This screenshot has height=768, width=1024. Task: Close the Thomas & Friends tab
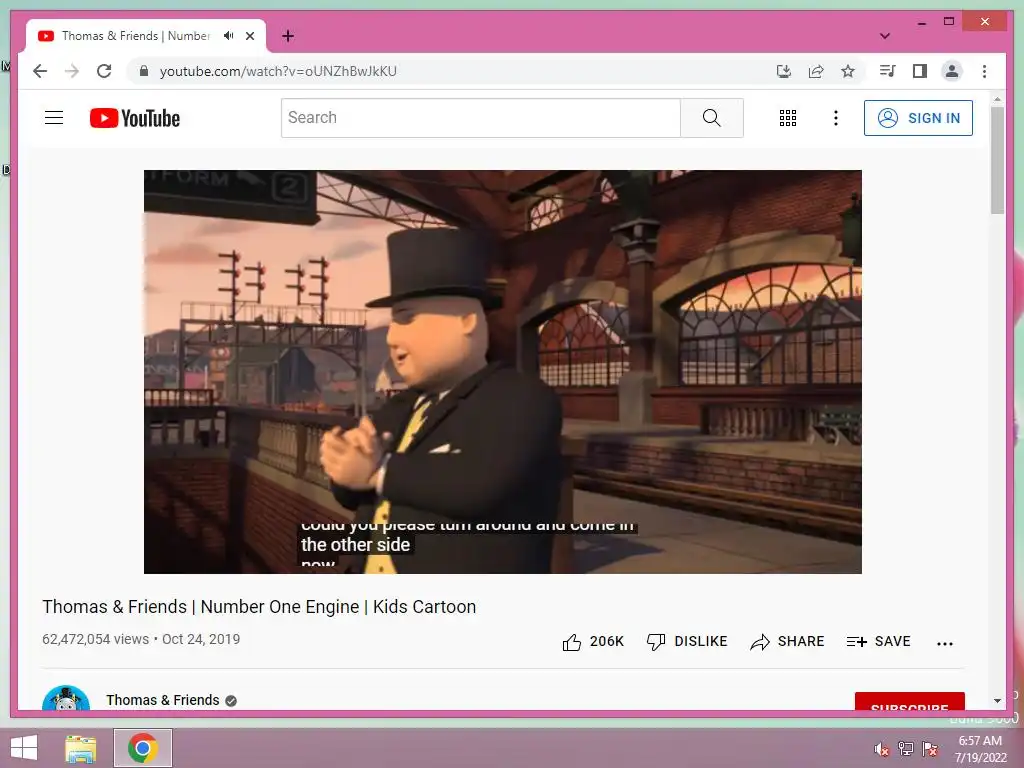click(x=250, y=36)
